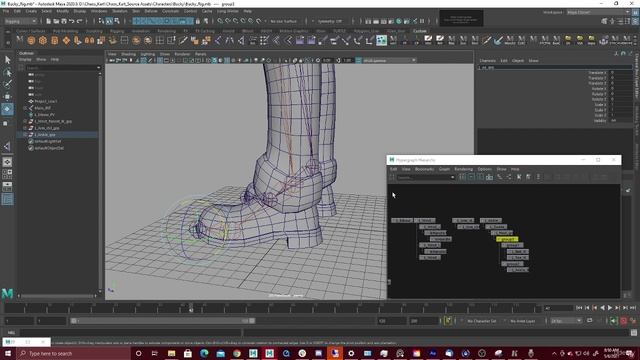Open the sRGB gamma view transform dropdown

389,60
